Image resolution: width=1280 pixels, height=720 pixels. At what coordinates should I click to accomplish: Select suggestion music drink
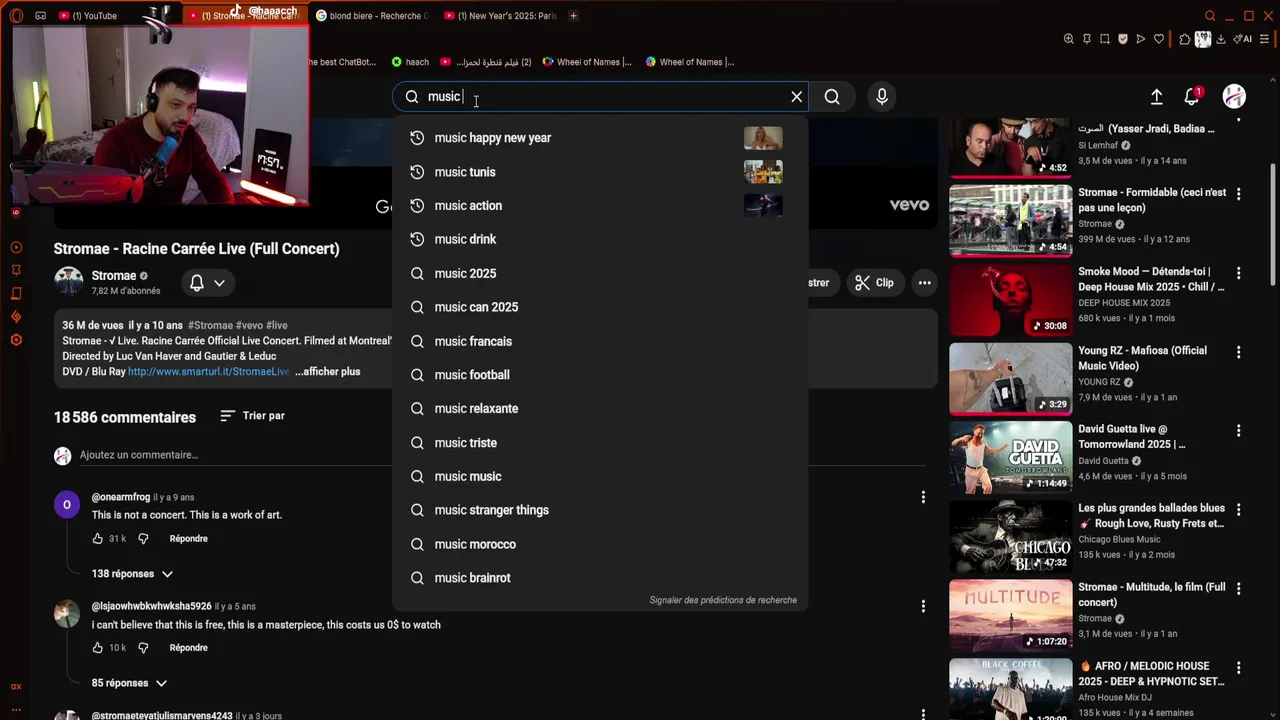(x=600, y=240)
